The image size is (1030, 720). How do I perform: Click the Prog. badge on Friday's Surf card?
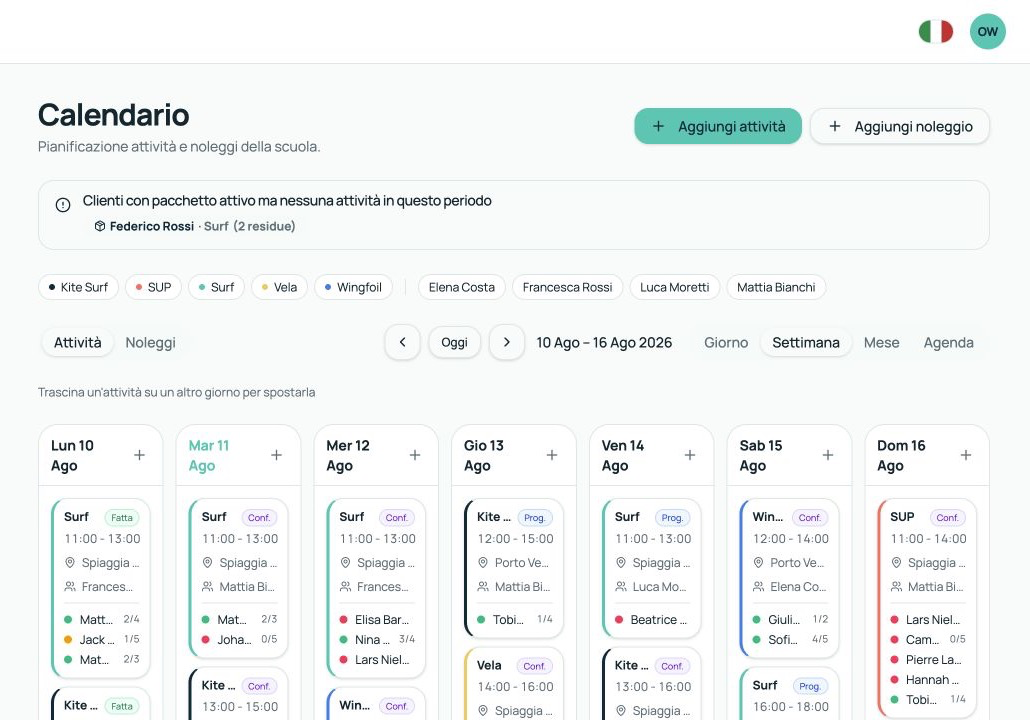point(672,518)
